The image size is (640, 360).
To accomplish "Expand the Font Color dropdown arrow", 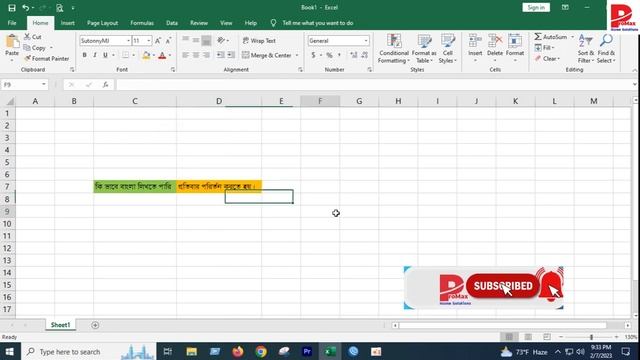I will [170, 55].
